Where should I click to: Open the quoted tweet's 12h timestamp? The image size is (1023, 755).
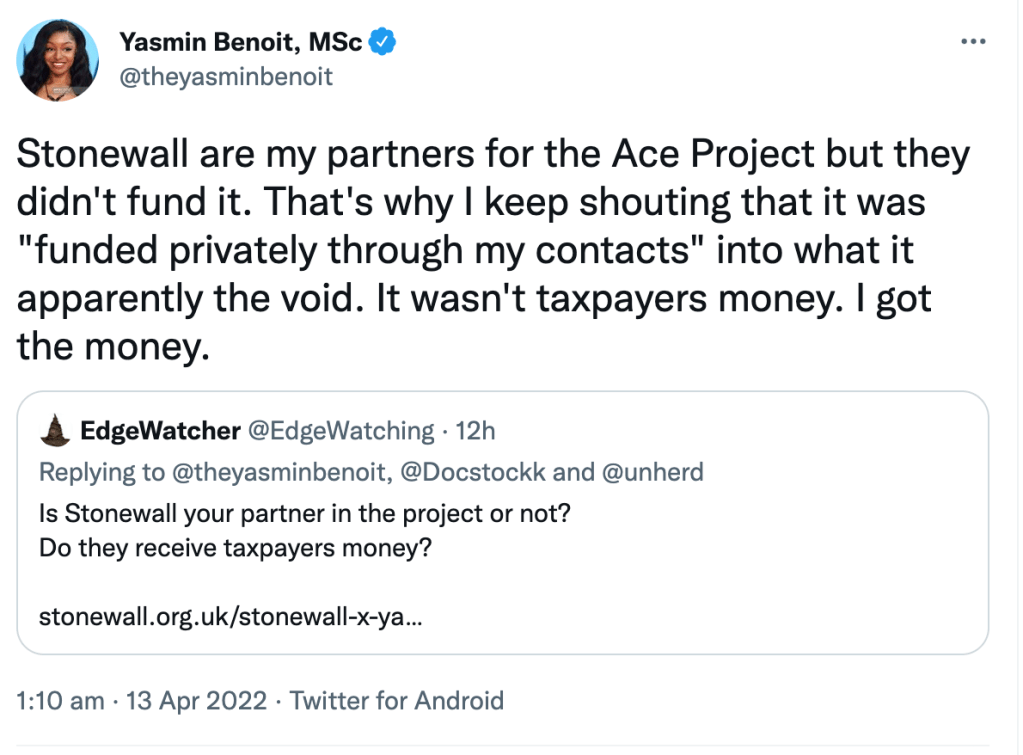[x=476, y=431]
